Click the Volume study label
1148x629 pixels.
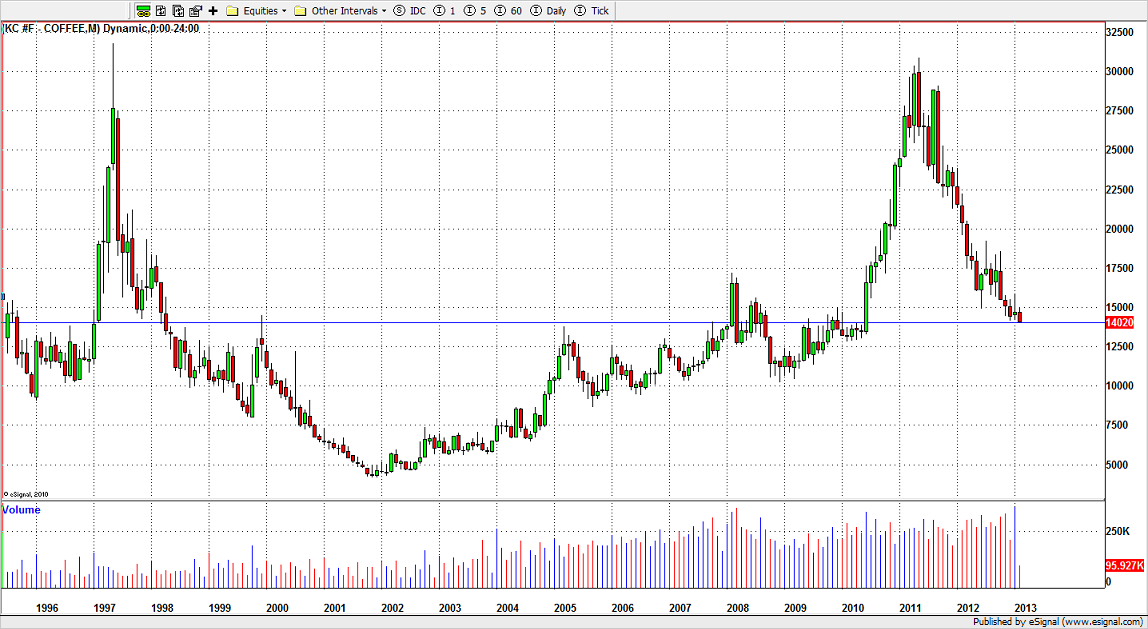(x=22, y=510)
